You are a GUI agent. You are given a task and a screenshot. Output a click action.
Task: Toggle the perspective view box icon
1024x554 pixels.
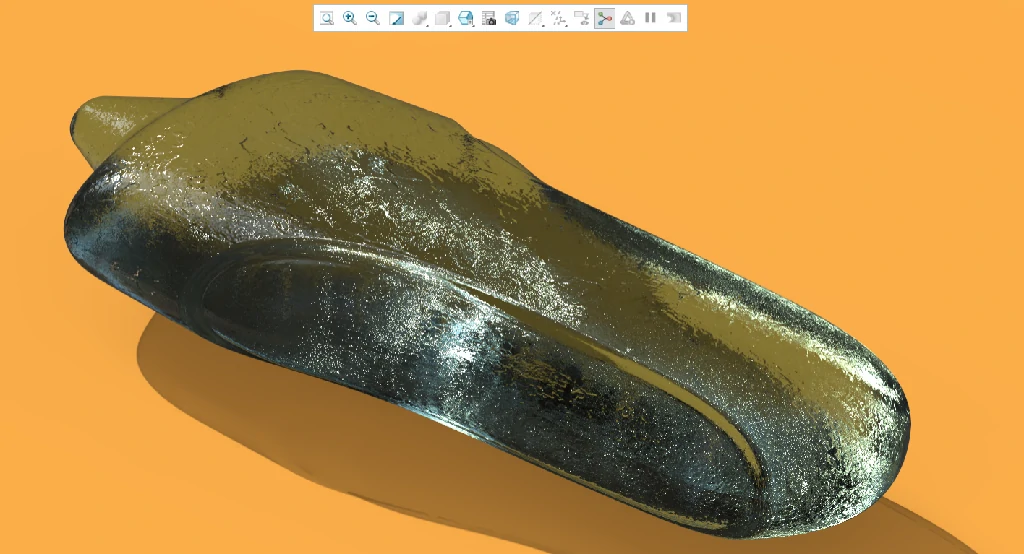pos(512,18)
